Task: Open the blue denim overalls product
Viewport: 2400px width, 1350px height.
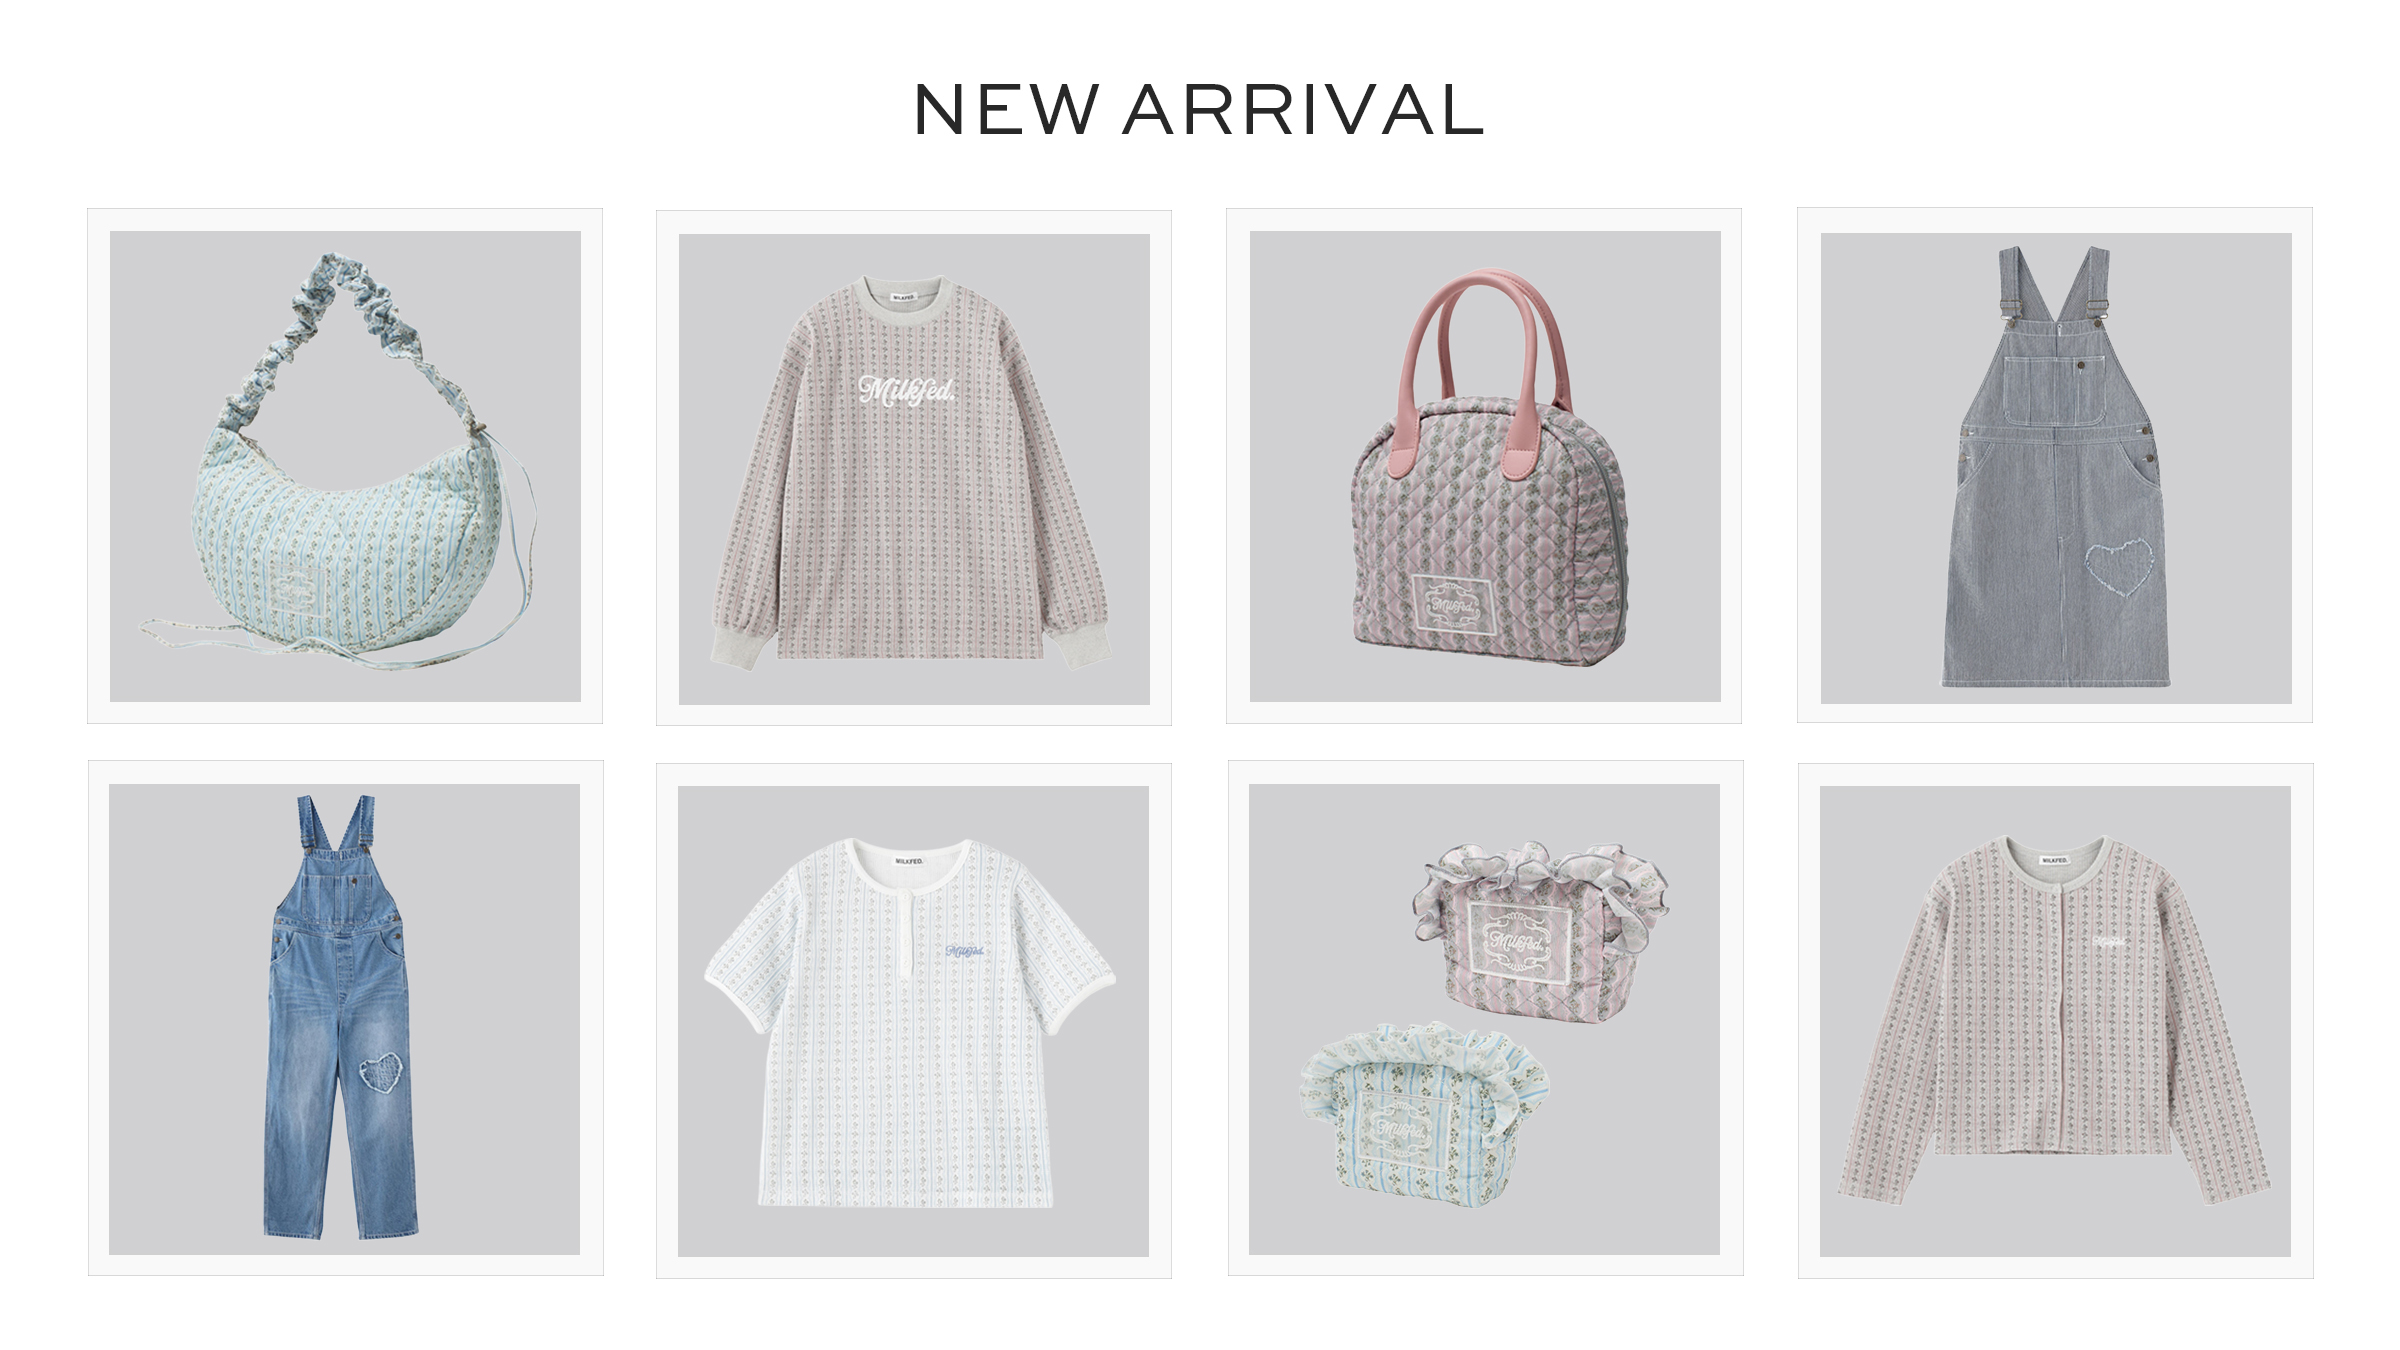Action: pyautogui.click(x=346, y=1018)
